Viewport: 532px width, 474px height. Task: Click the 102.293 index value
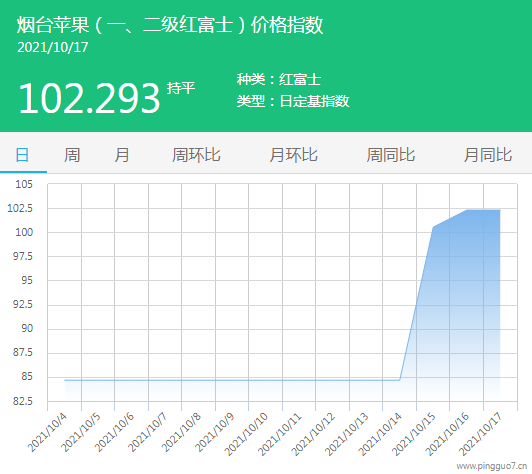[x=89, y=99]
